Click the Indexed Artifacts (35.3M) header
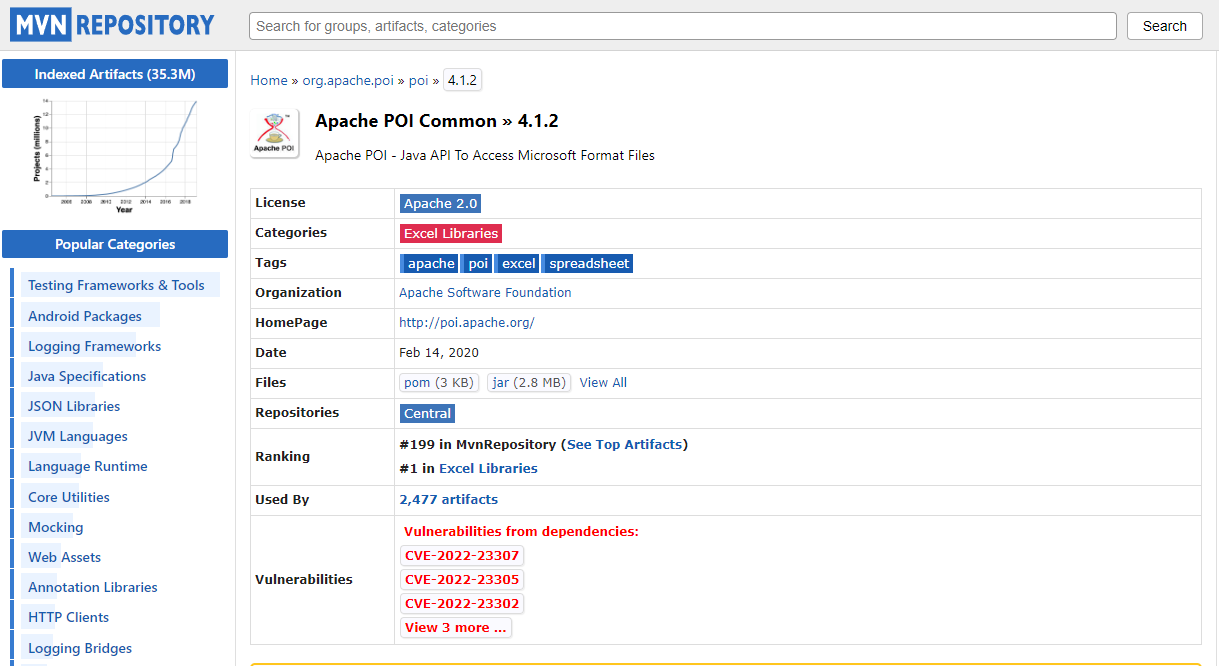 115,74
